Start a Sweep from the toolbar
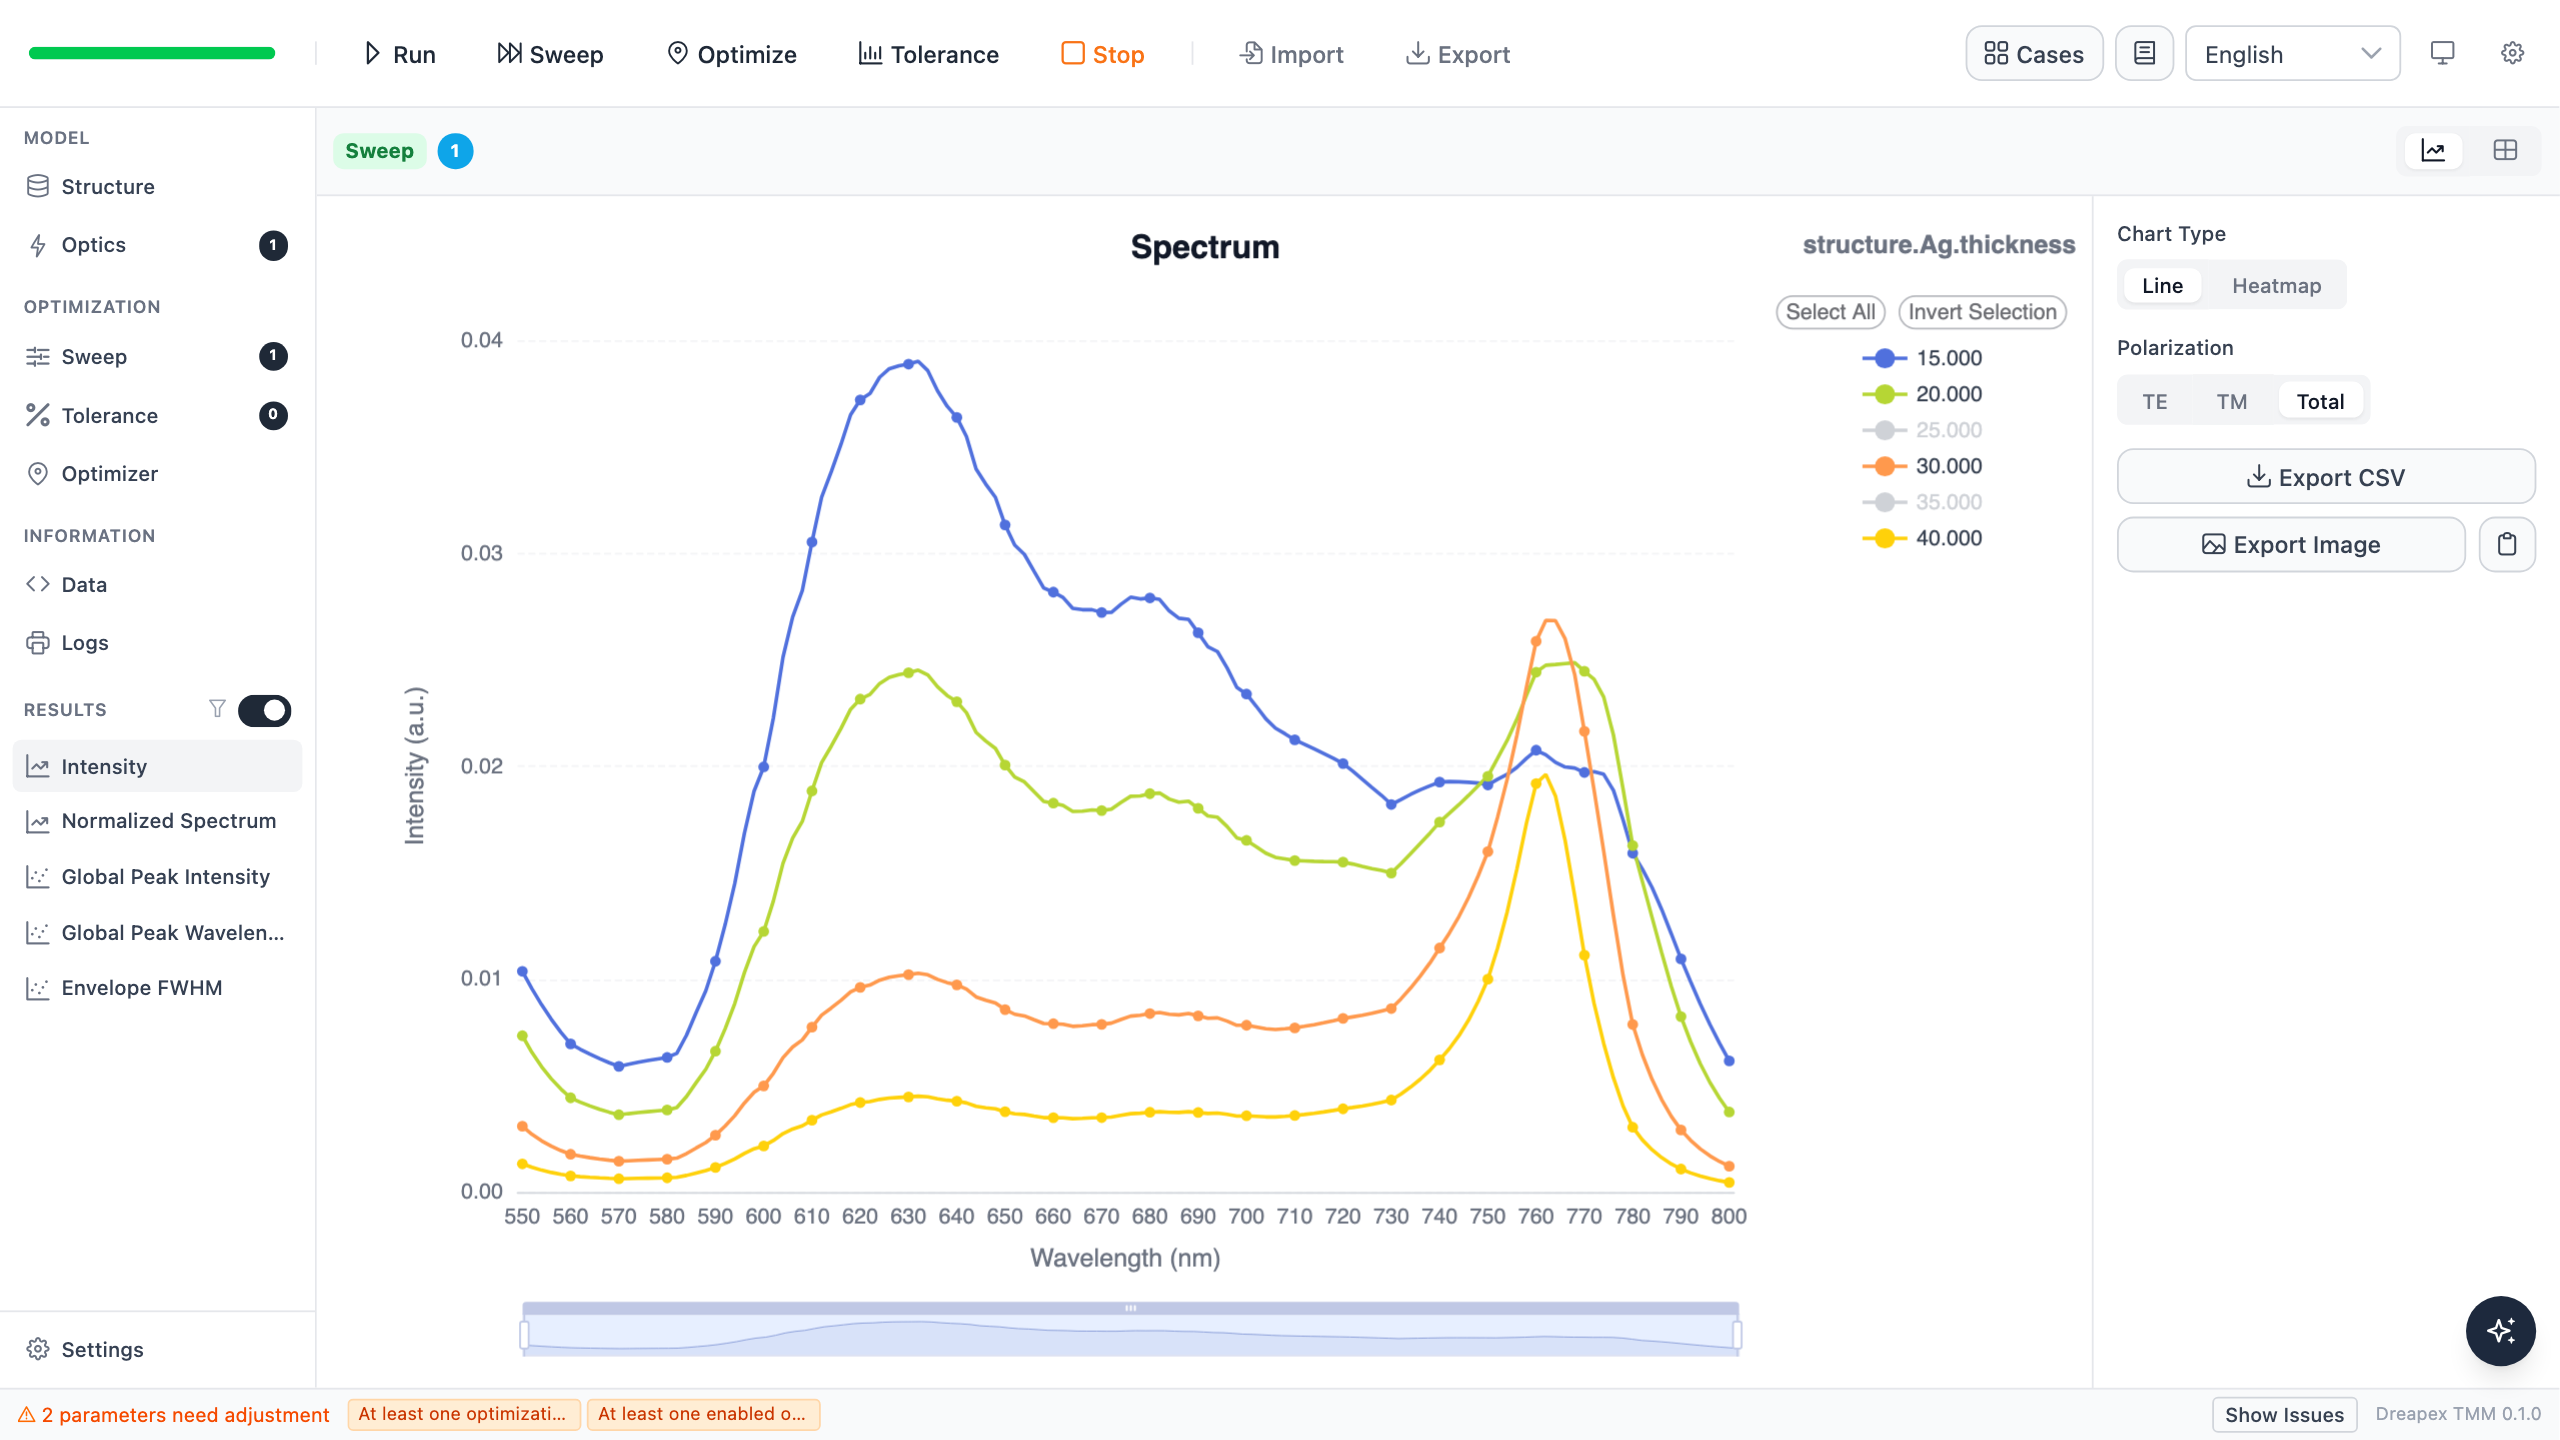 [550, 54]
